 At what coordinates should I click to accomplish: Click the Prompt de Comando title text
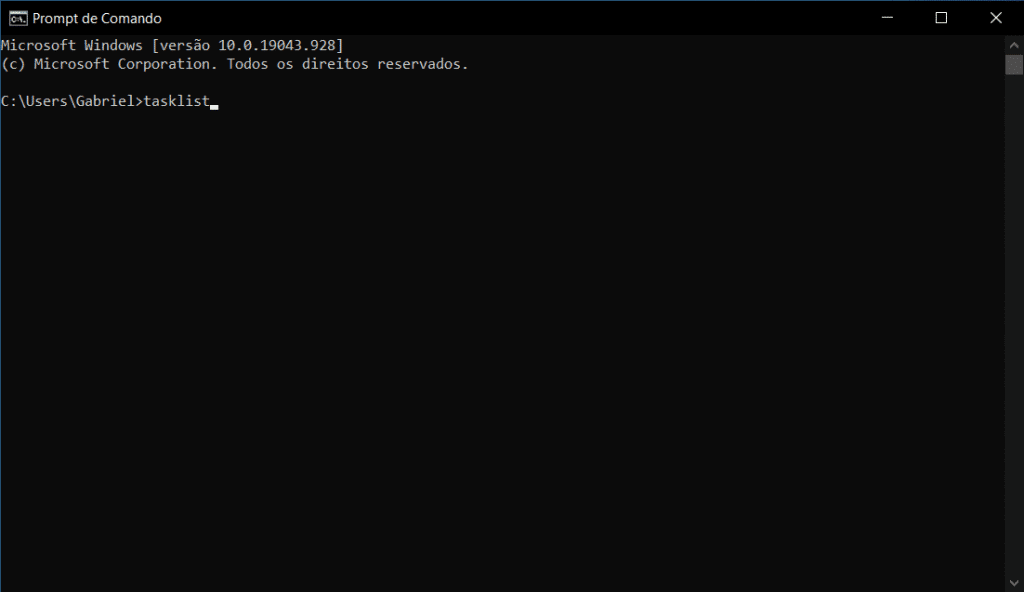click(x=97, y=18)
